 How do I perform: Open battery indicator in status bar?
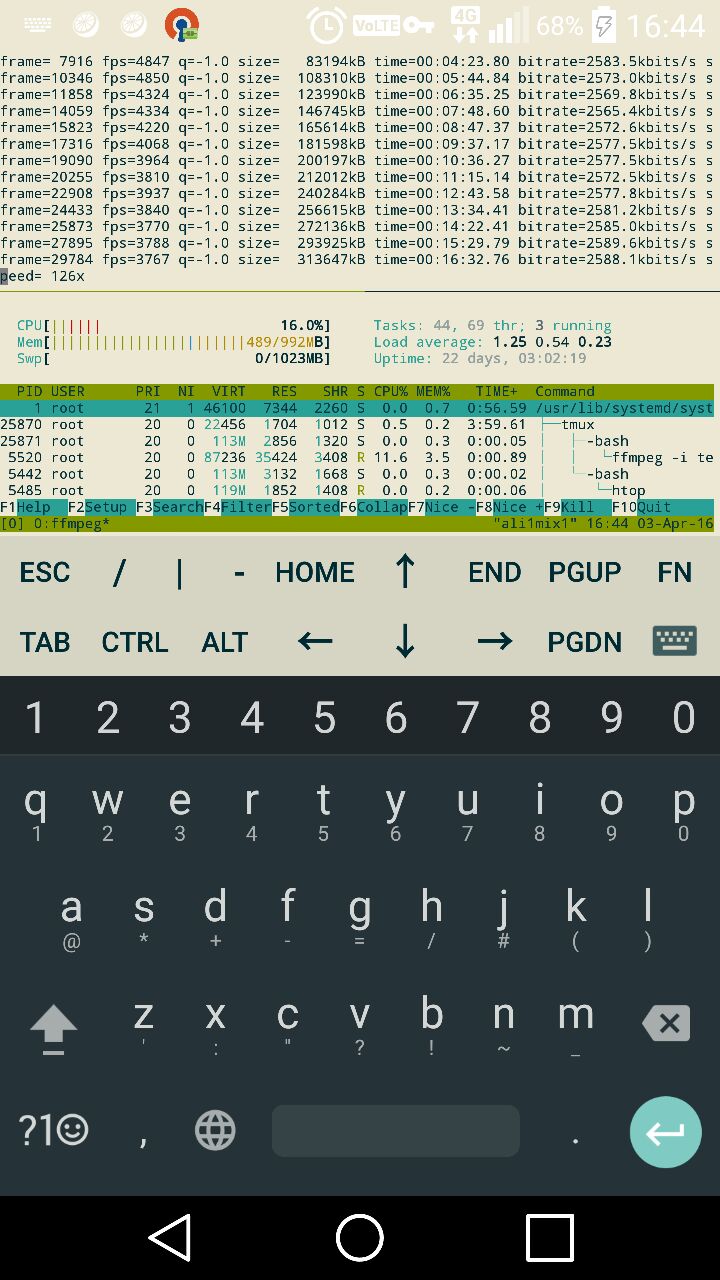tap(605, 25)
